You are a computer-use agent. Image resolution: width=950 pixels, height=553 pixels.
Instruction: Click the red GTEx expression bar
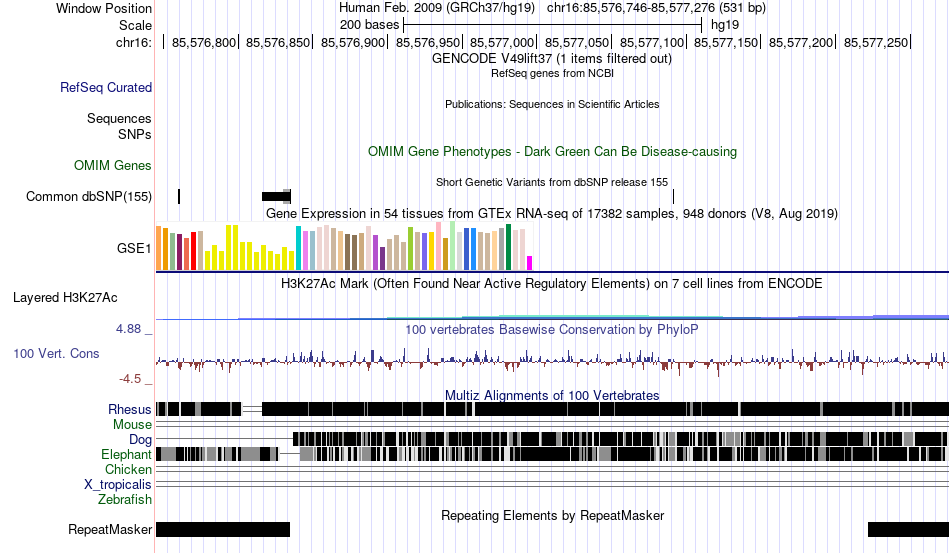tap(193, 250)
